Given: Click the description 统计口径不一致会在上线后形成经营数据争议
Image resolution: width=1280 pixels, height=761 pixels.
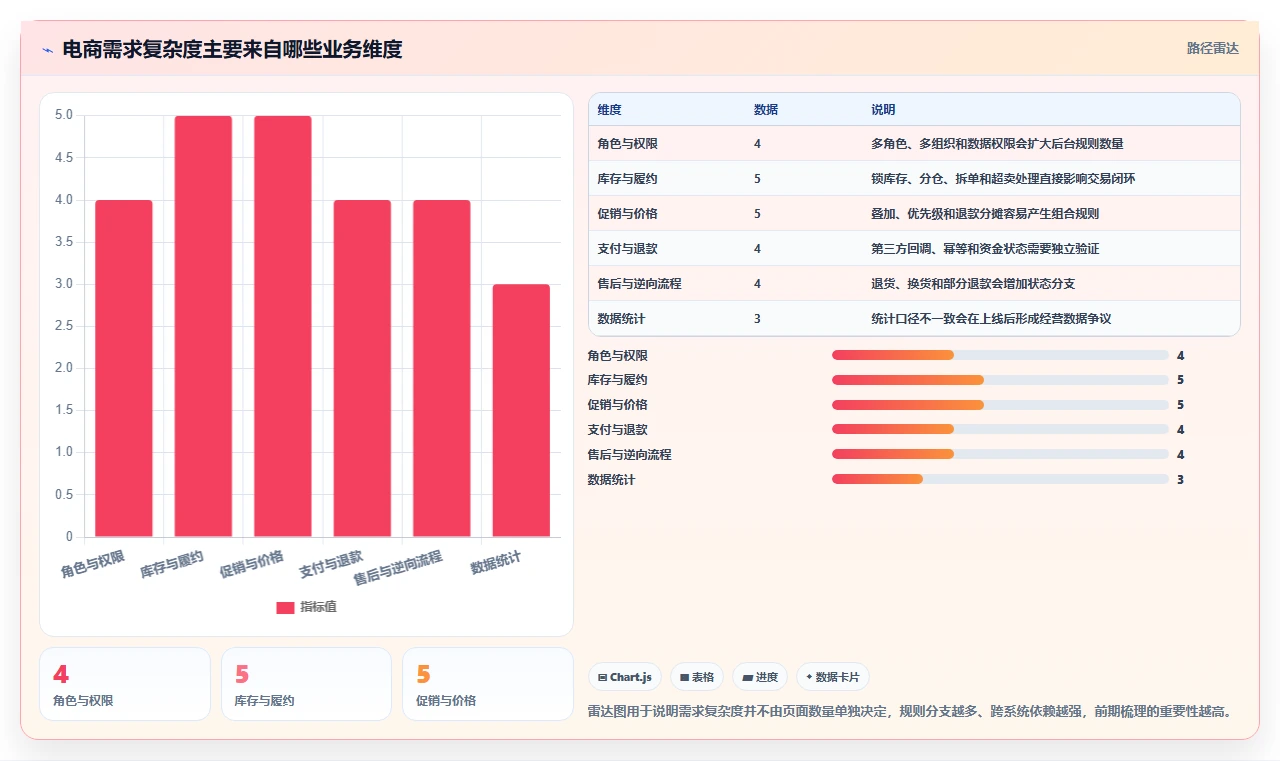Looking at the screenshot, I should point(991,319).
